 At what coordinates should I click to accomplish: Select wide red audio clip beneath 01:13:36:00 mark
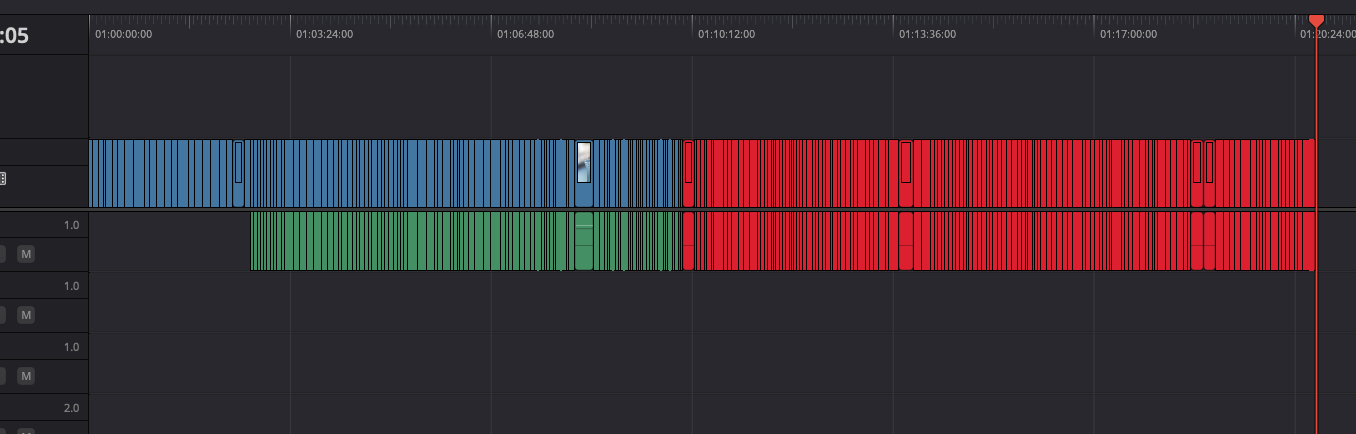[906, 241]
